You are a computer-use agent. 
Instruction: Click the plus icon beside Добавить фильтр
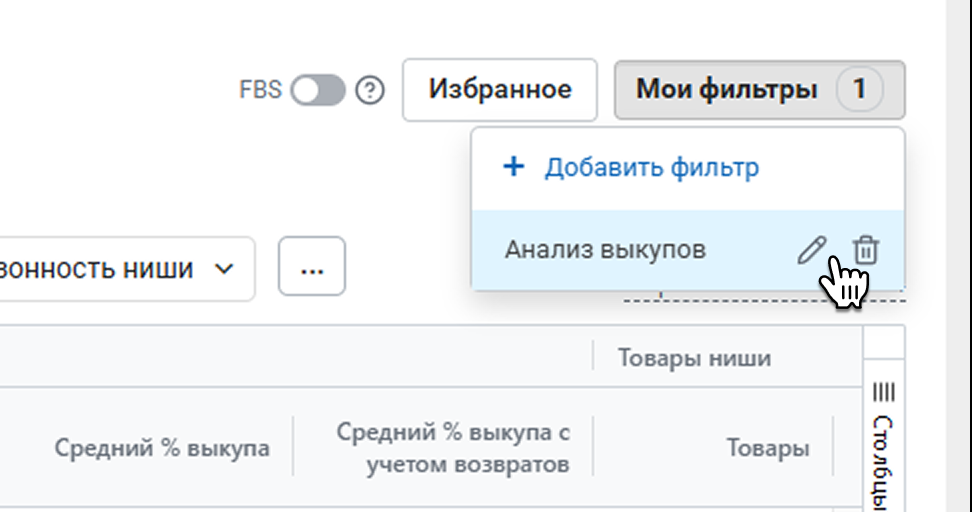click(x=513, y=167)
